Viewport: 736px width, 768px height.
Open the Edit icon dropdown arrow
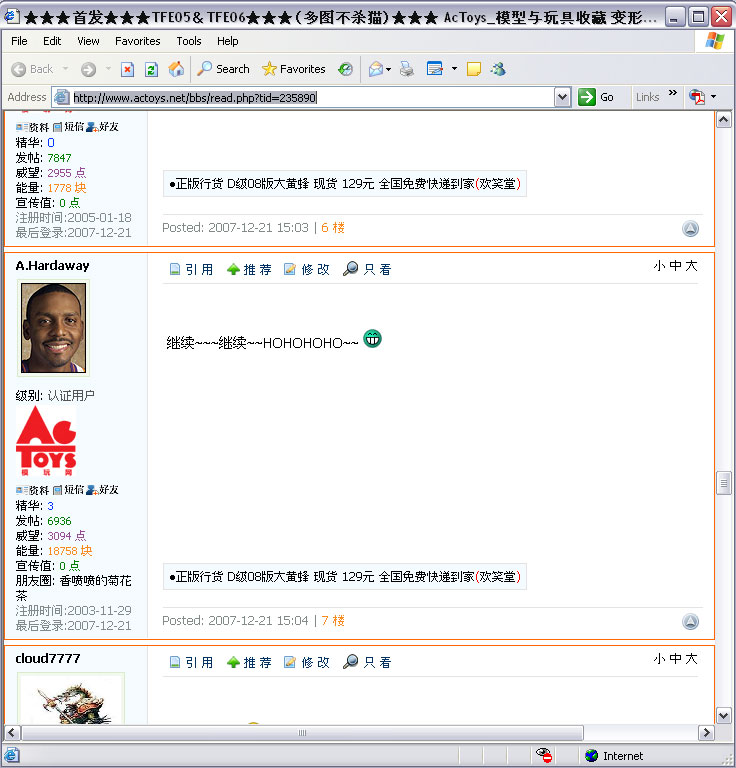454,69
